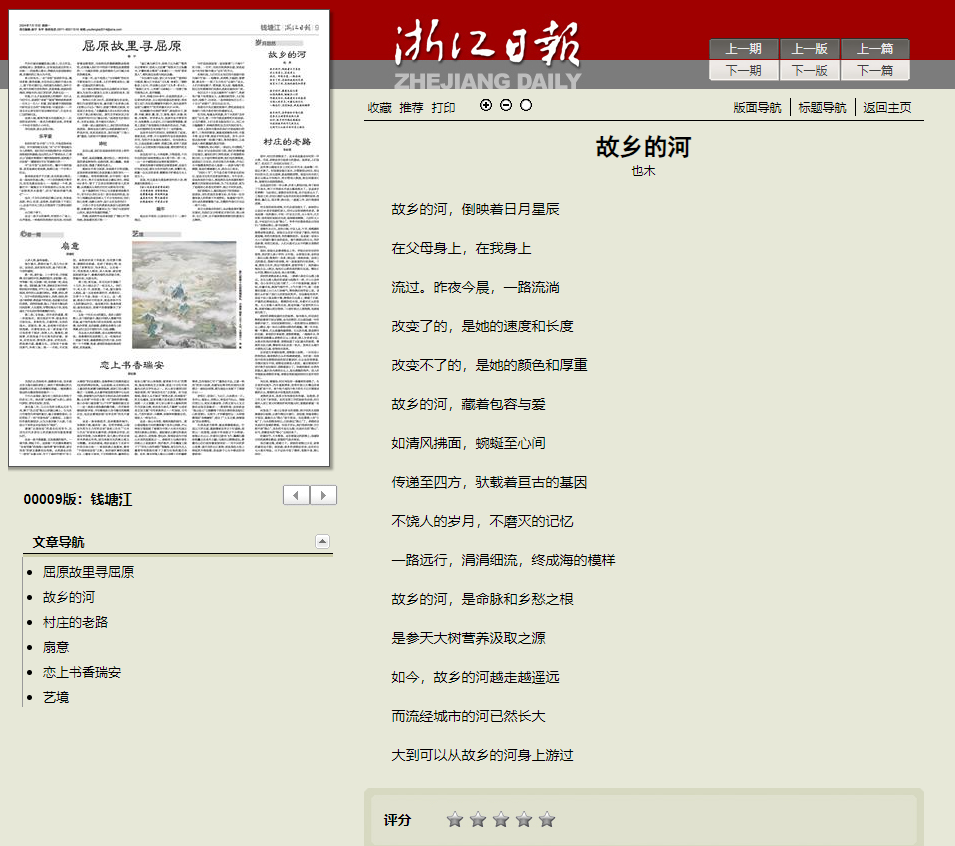The image size is (955, 846).
Task: Rate the article five stars
Action: pos(547,819)
